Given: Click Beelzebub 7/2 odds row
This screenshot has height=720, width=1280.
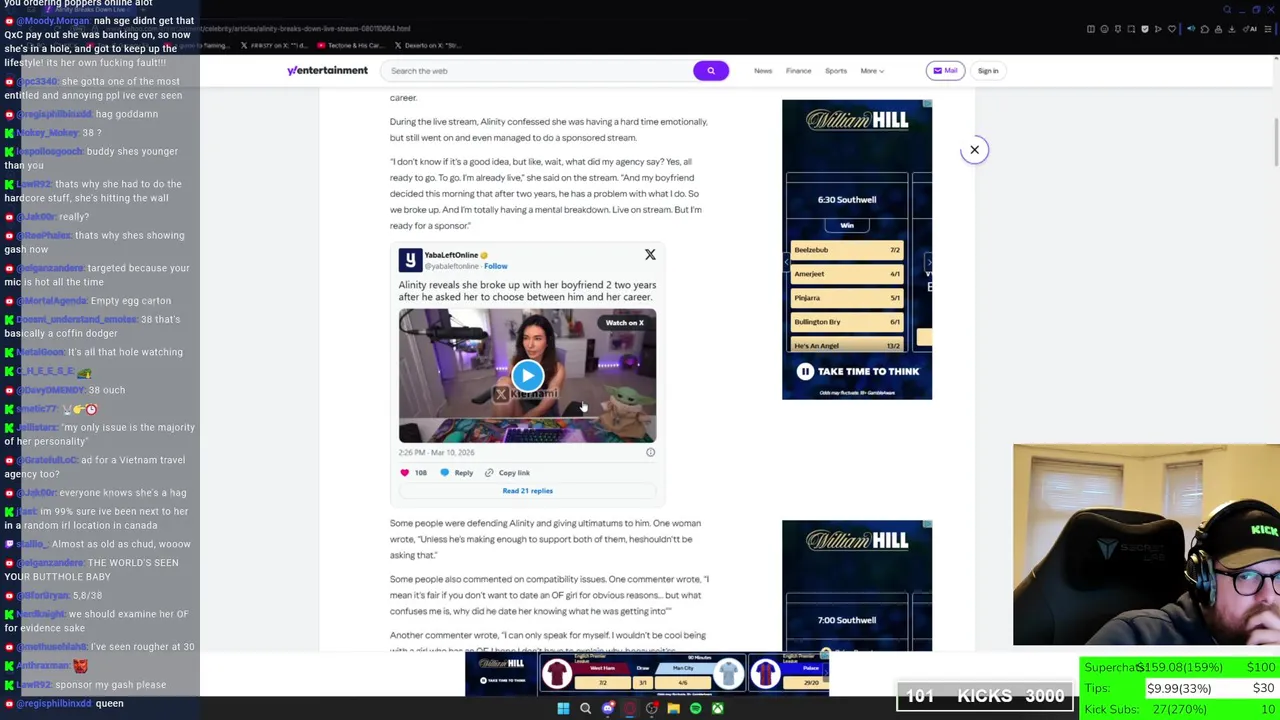Looking at the screenshot, I should (x=847, y=250).
